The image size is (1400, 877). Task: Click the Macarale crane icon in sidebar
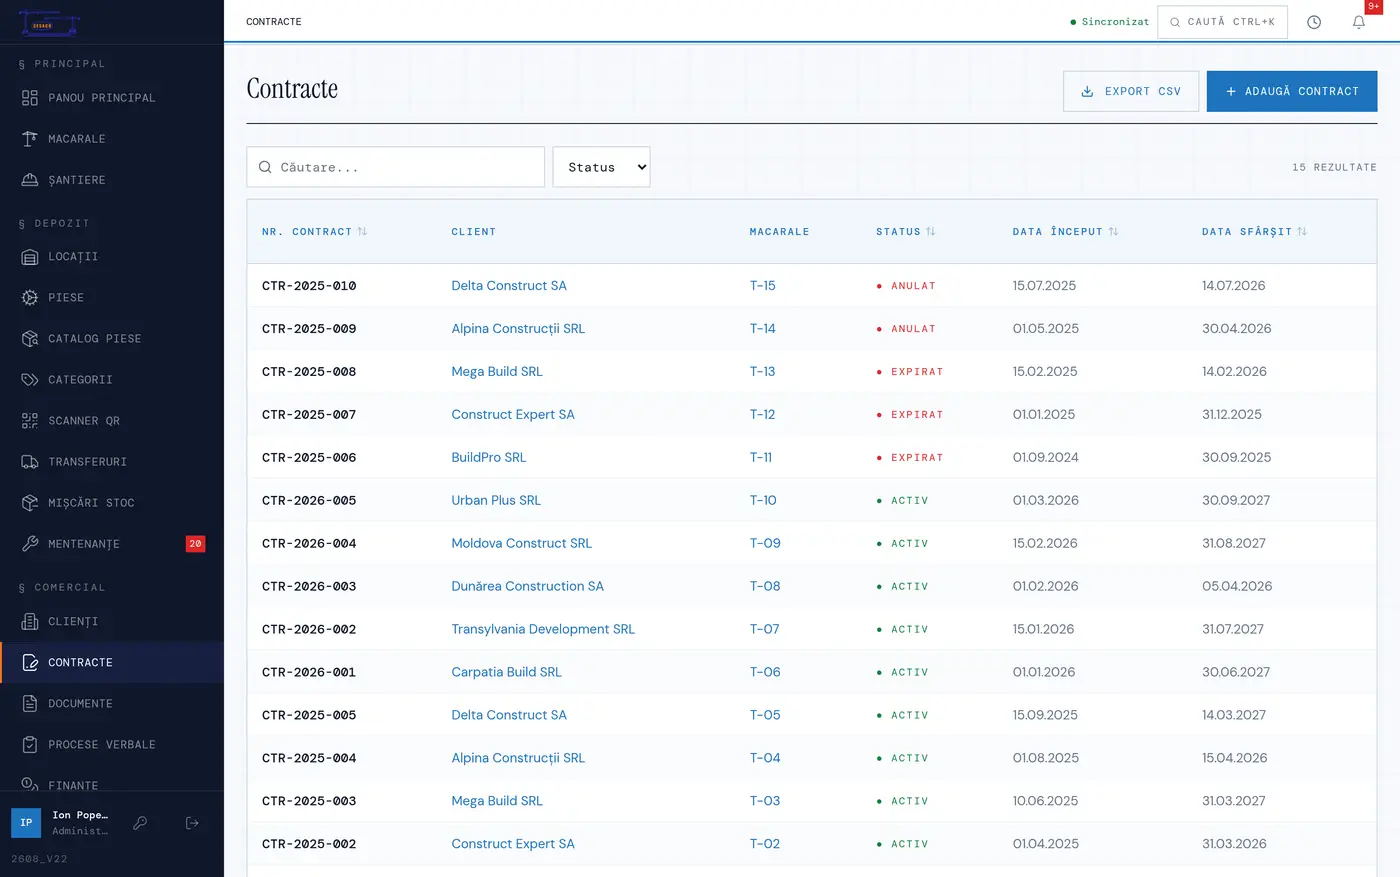point(30,139)
